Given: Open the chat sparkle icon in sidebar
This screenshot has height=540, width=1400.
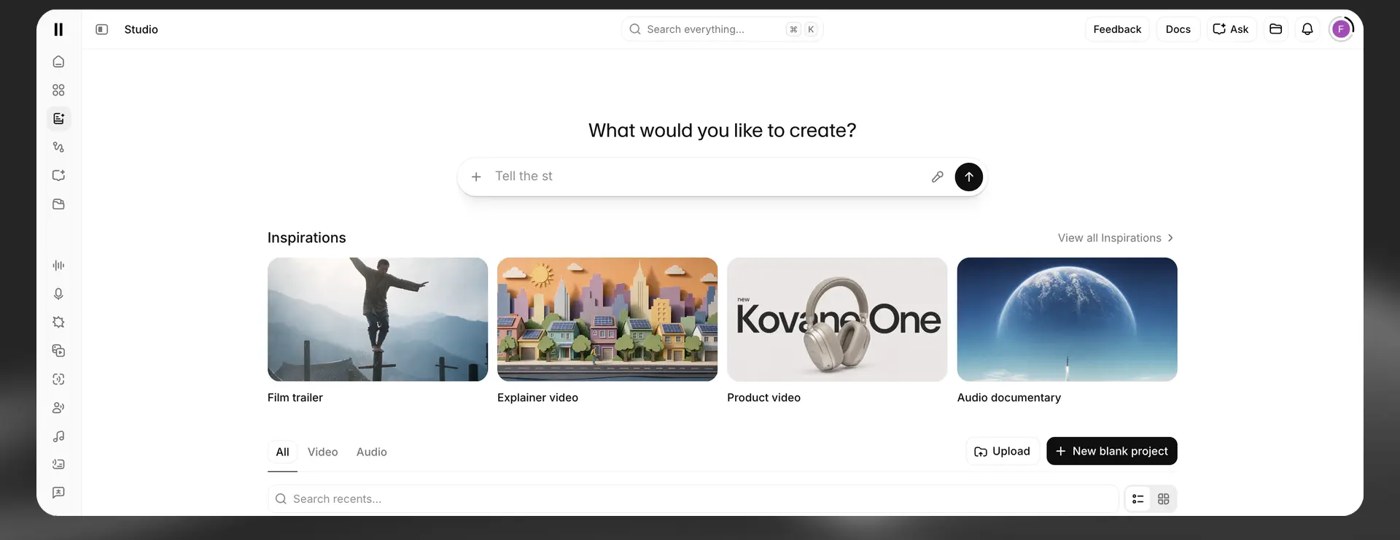Looking at the screenshot, I should pos(58,175).
